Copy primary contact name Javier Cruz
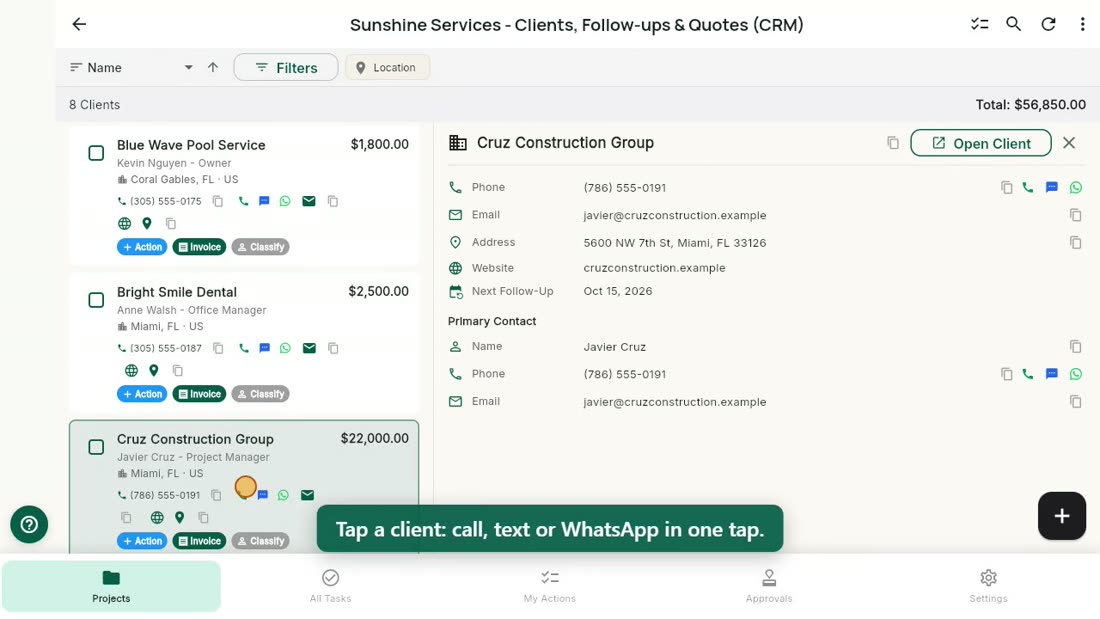The height and width of the screenshot is (619, 1100). [1075, 346]
